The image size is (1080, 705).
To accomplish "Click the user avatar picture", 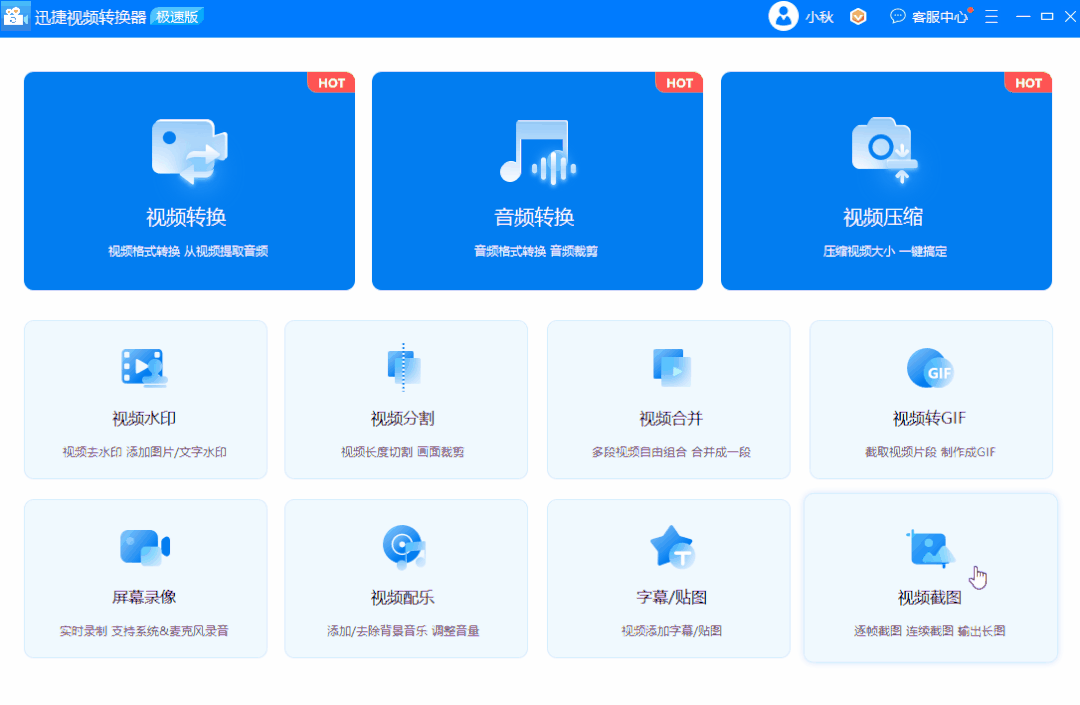I will [784, 16].
